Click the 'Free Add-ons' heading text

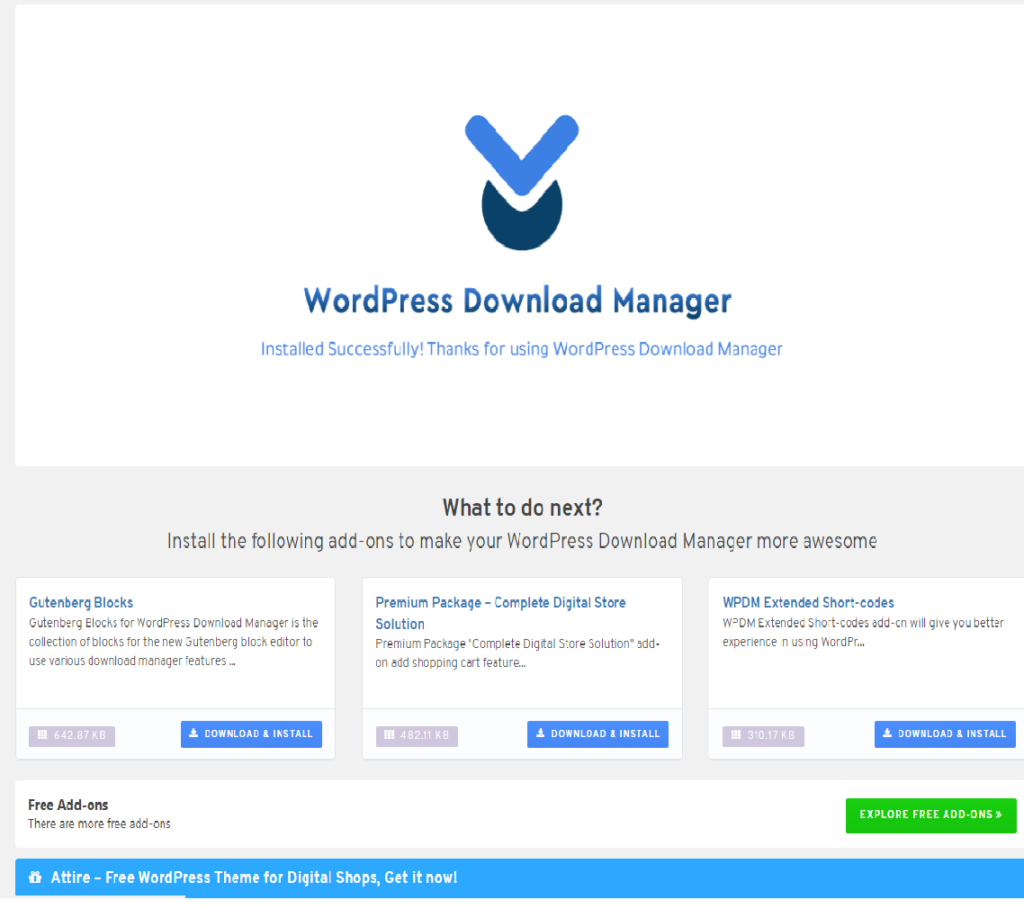tap(68, 805)
